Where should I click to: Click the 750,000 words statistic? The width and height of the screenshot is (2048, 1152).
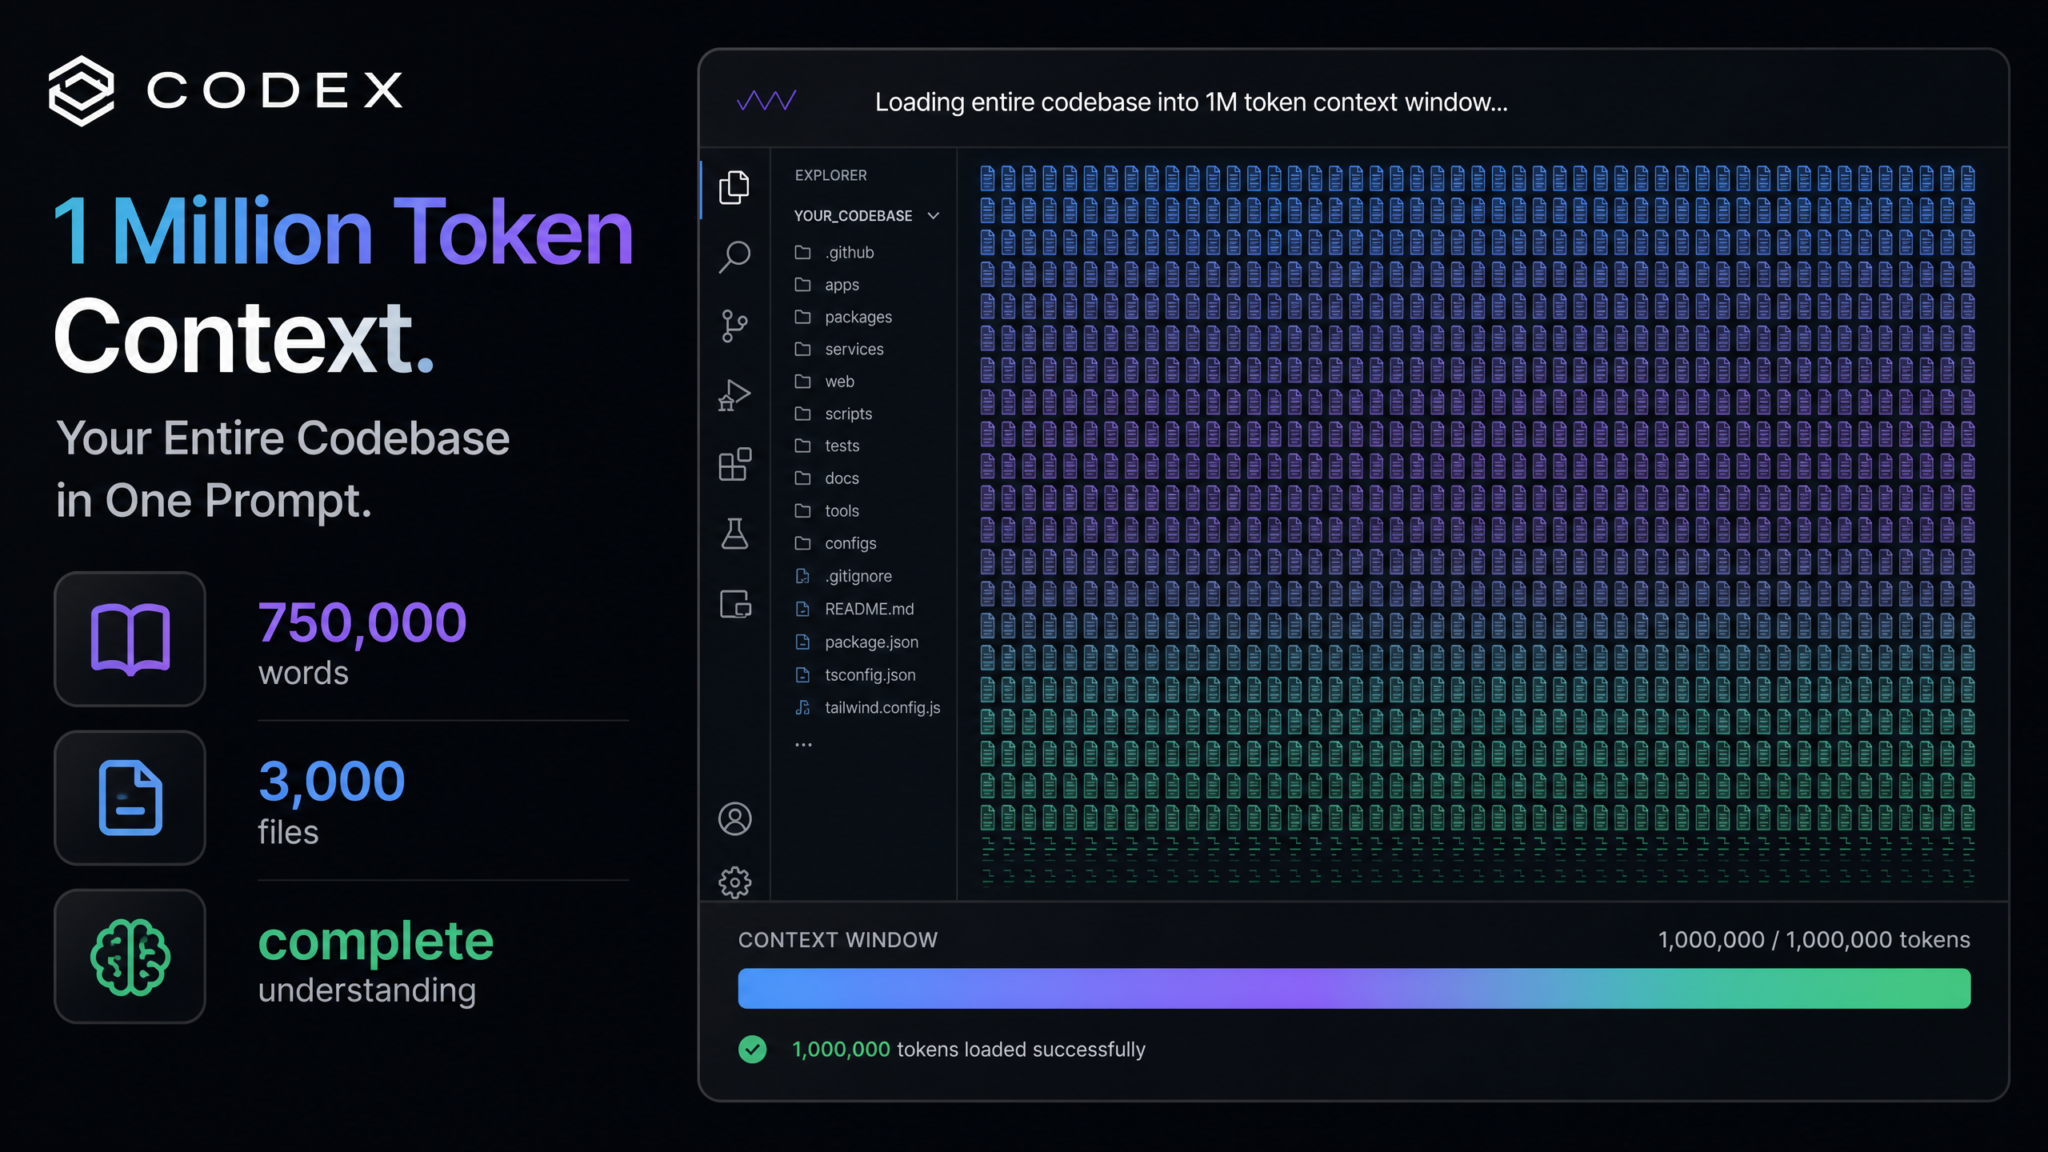click(x=362, y=643)
